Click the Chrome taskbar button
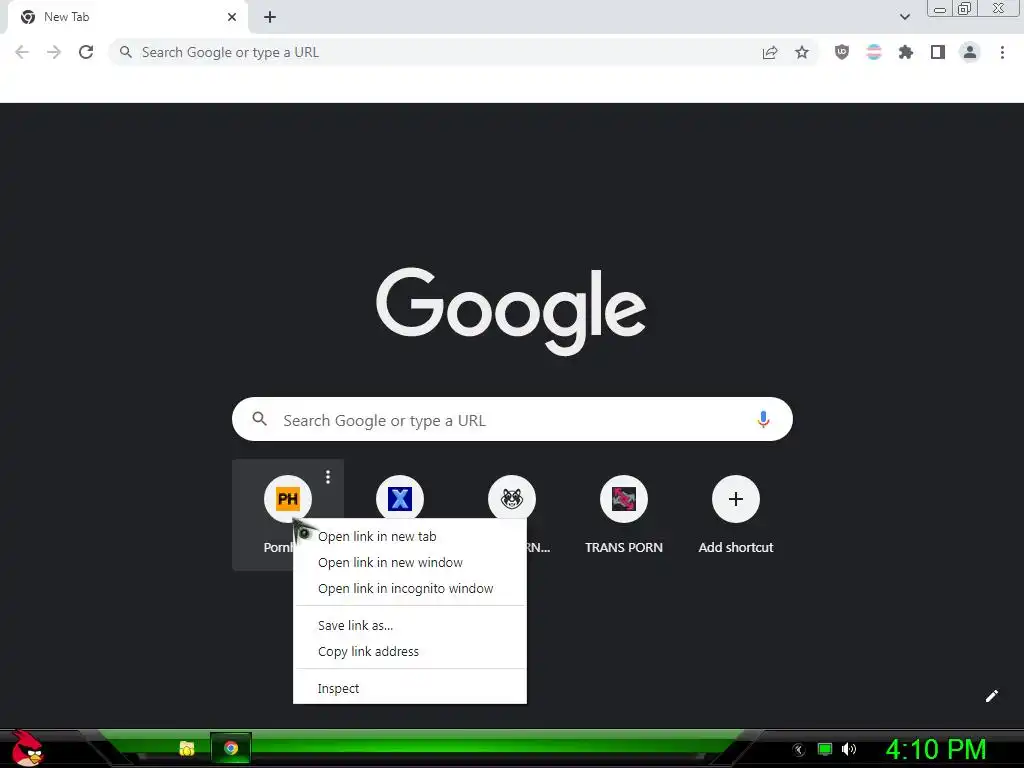 coord(231,748)
